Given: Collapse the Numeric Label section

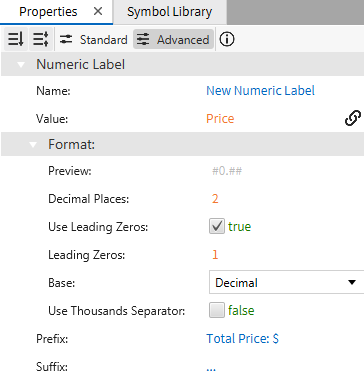Looking at the screenshot, I should point(21,65).
